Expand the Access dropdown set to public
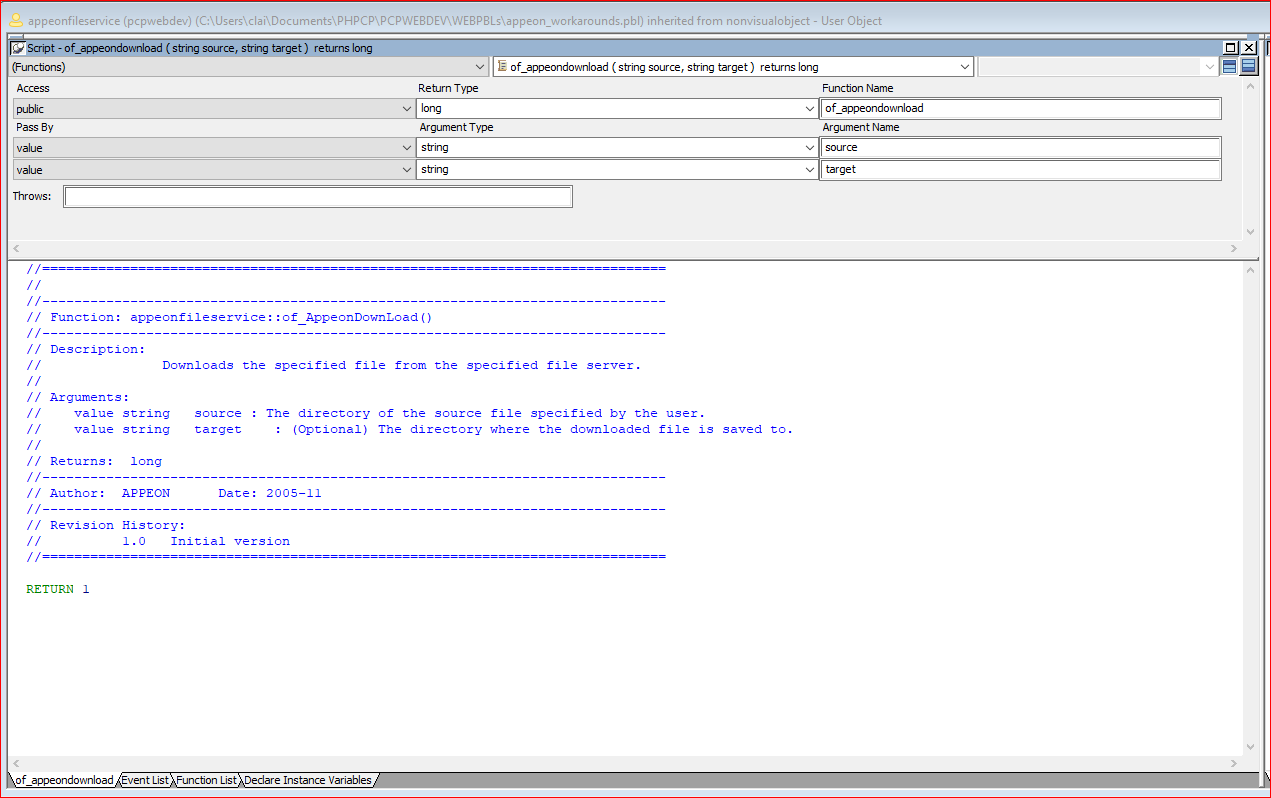Image resolution: width=1271 pixels, height=798 pixels. click(406, 109)
